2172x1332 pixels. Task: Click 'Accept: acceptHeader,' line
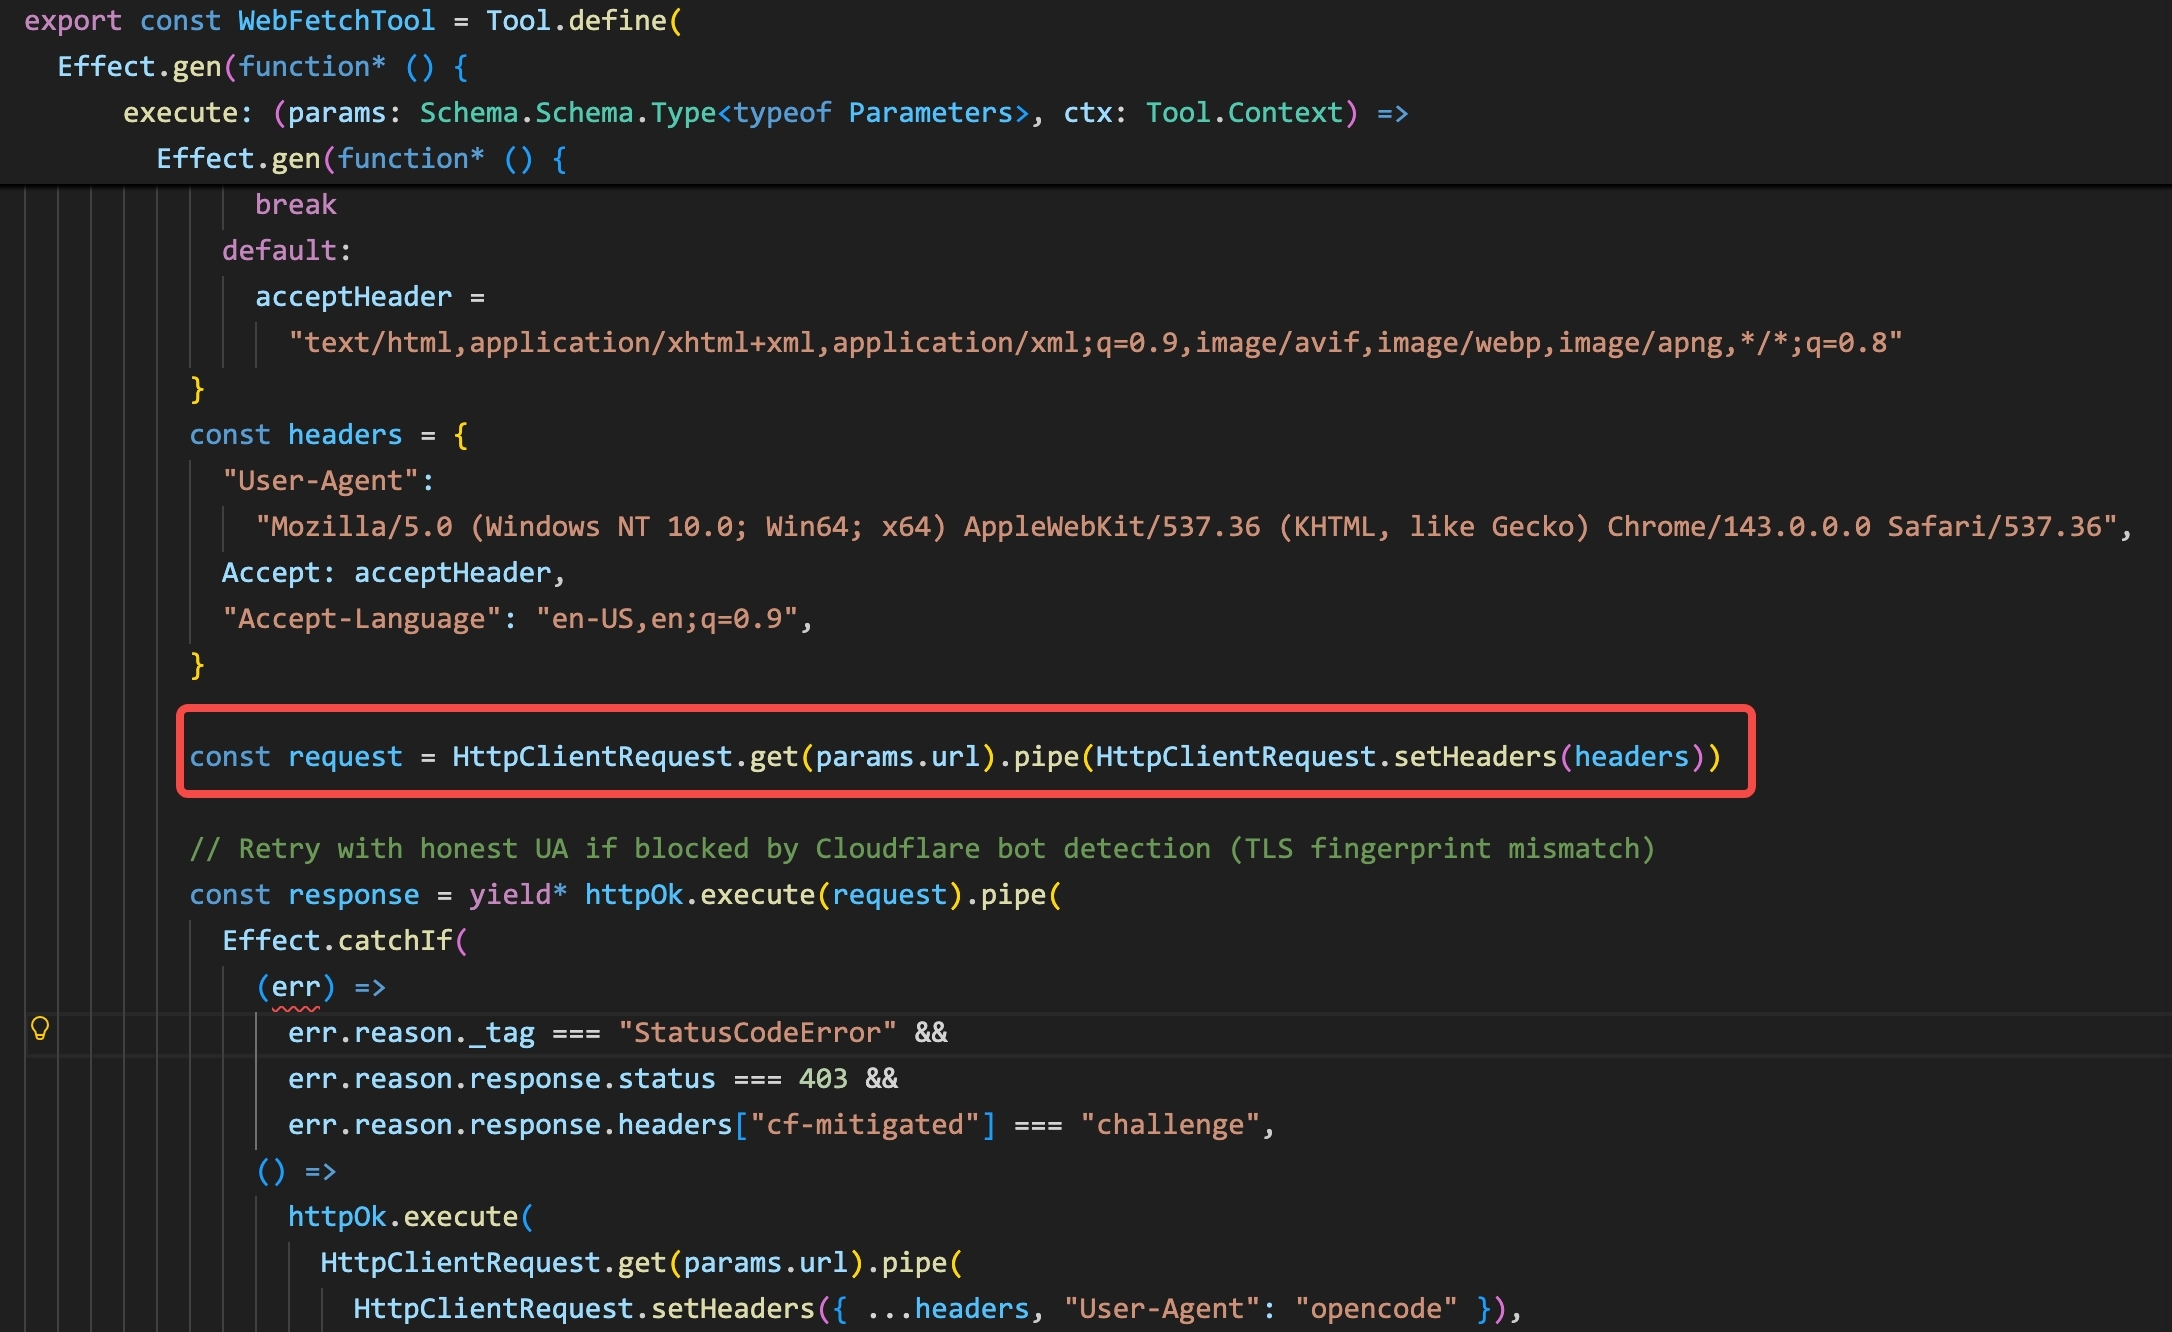coord(394,573)
